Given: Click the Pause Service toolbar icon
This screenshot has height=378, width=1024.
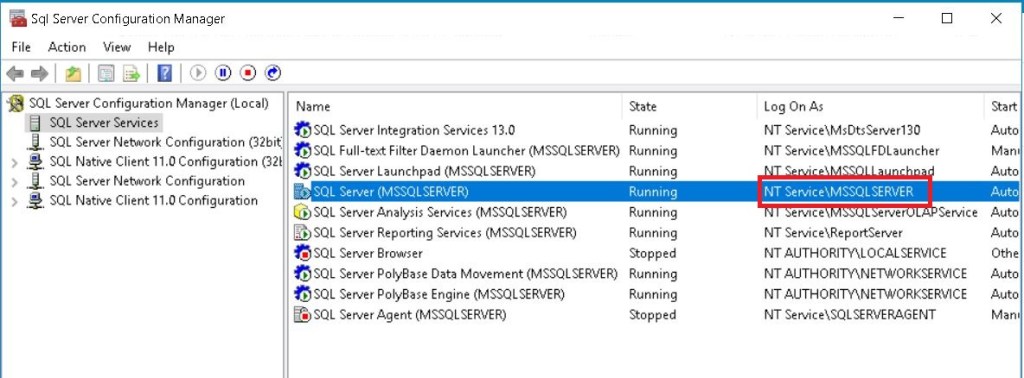Looking at the screenshot, I should tap(223, 73).
